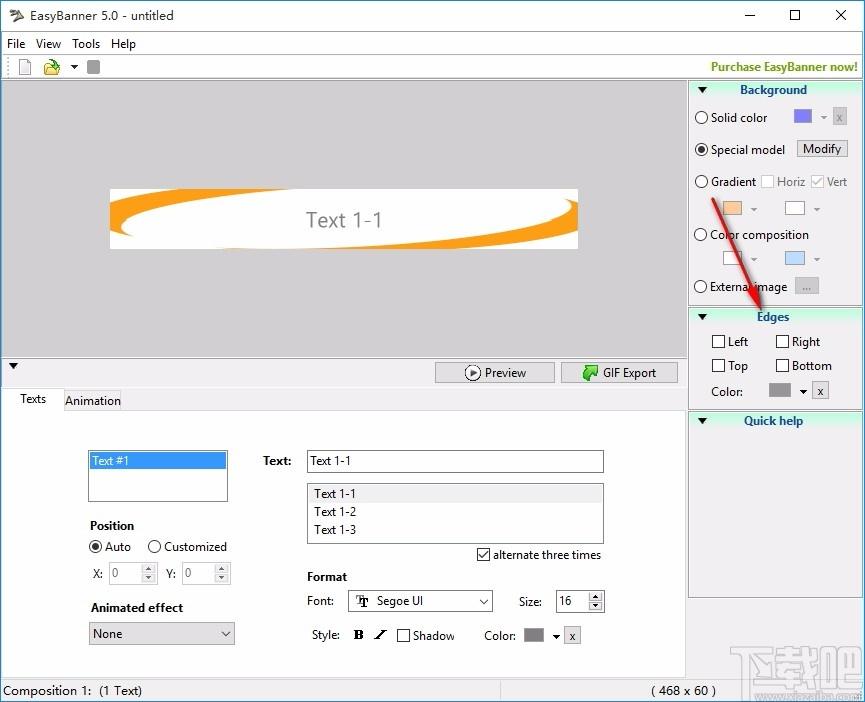The height and width of the screenshot is (702, 865).
Task: Click the external image browse button
Action: pos(807,286)
